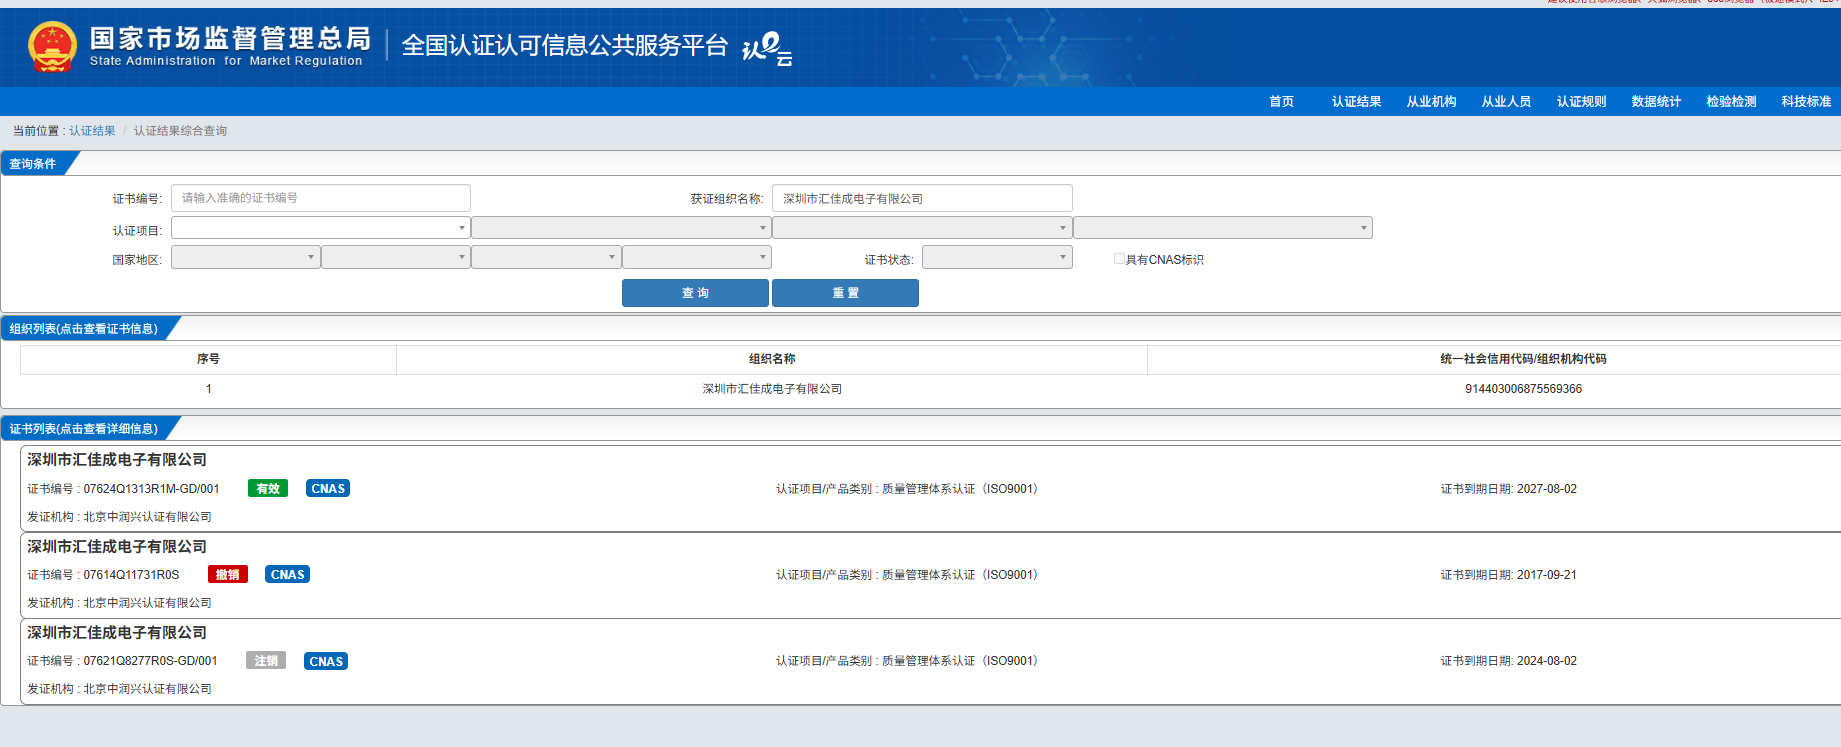This screenshot has width=1841, height=747.
Task: Go to 数据统计 in the navigation bar
Action: click(x=1656, y=102)
